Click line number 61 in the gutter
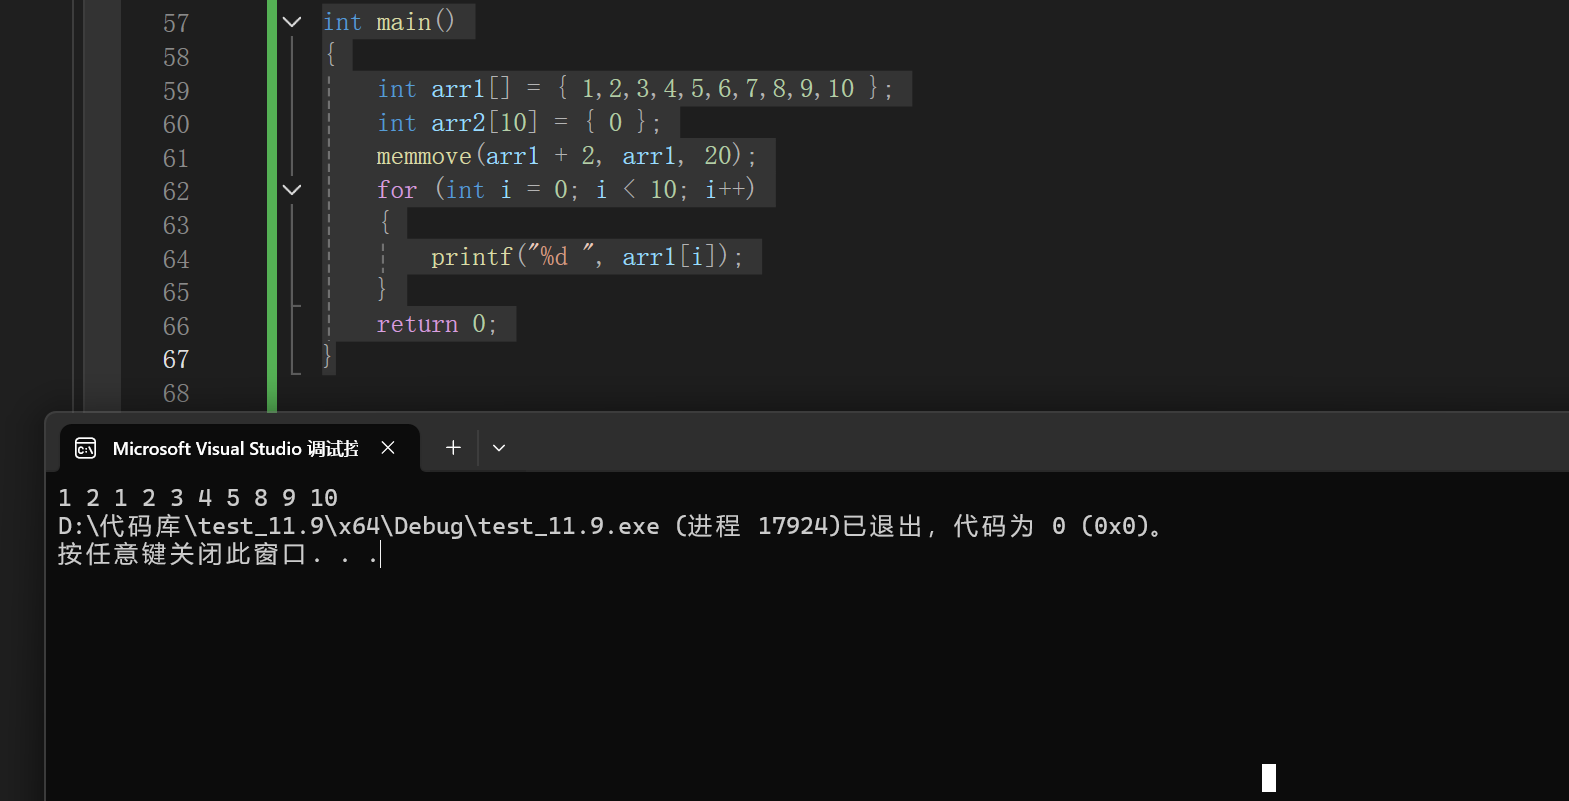1569x801 pixels. [176, 158]
